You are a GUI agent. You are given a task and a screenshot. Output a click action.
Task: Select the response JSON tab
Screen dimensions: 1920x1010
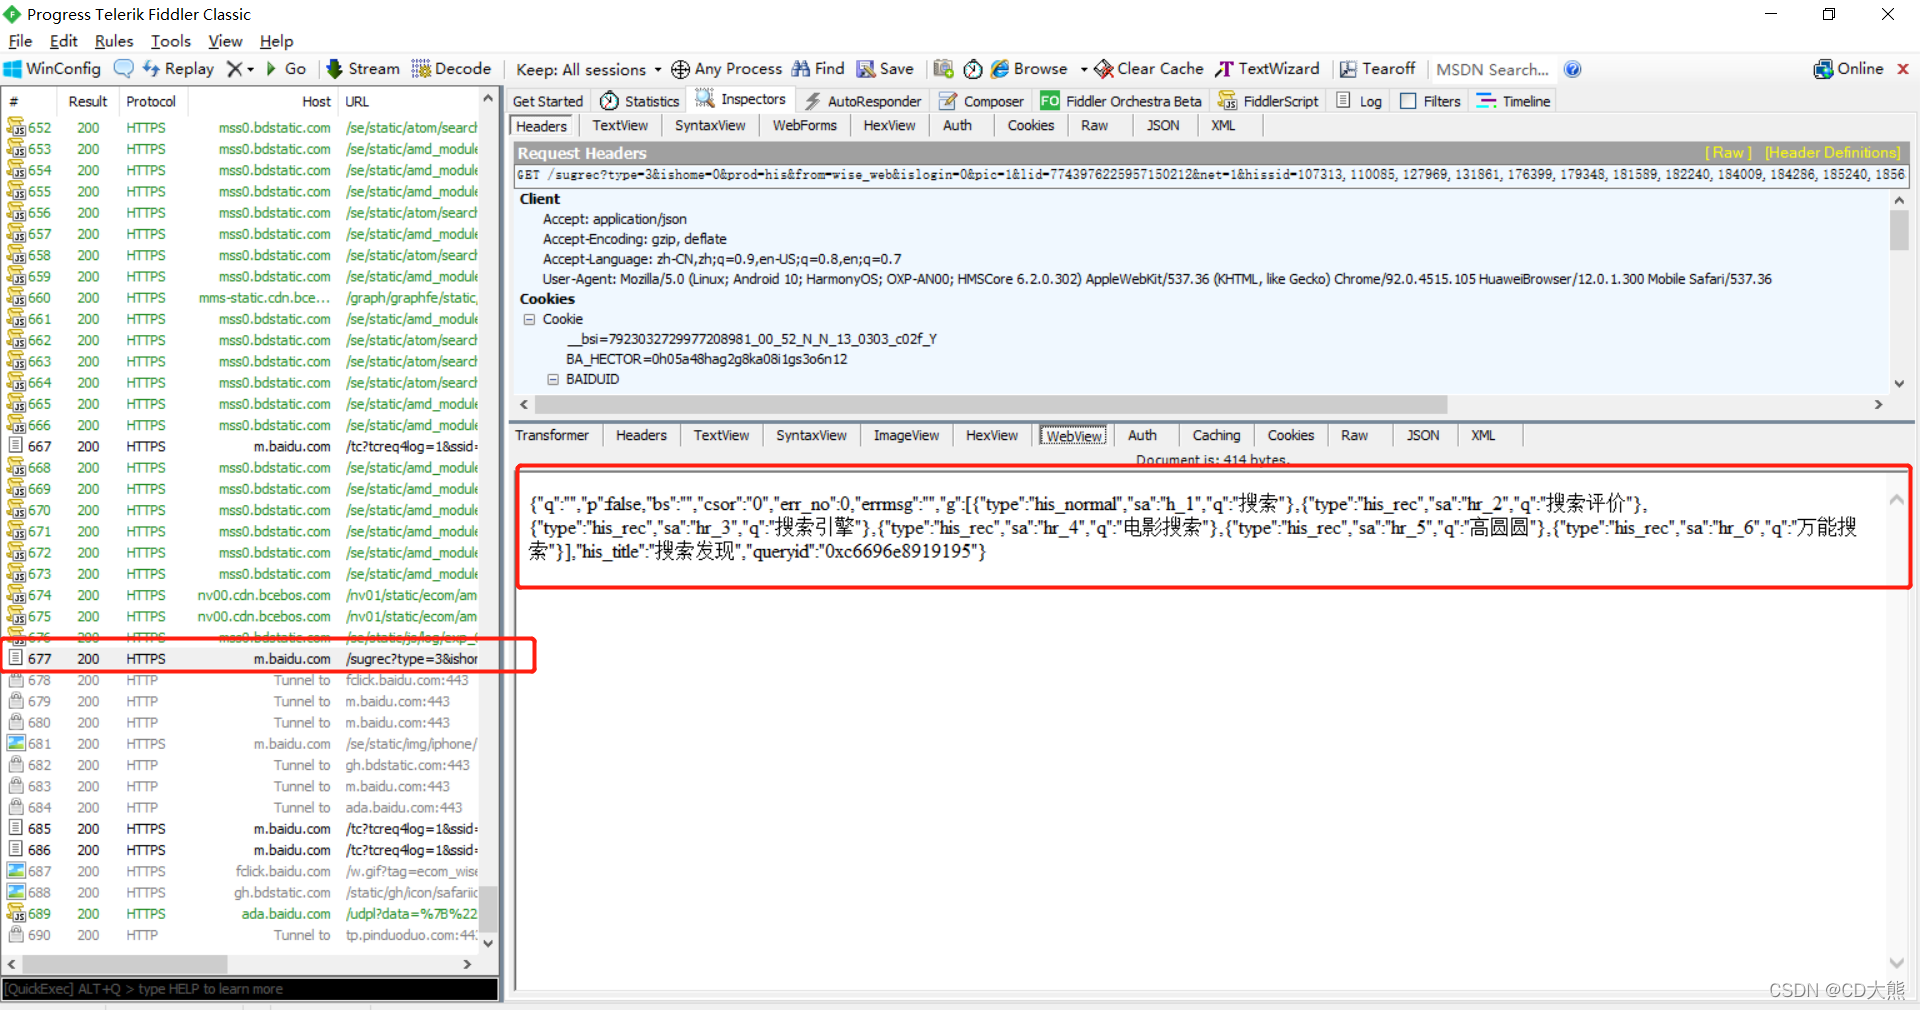[x=1423, y=436]
